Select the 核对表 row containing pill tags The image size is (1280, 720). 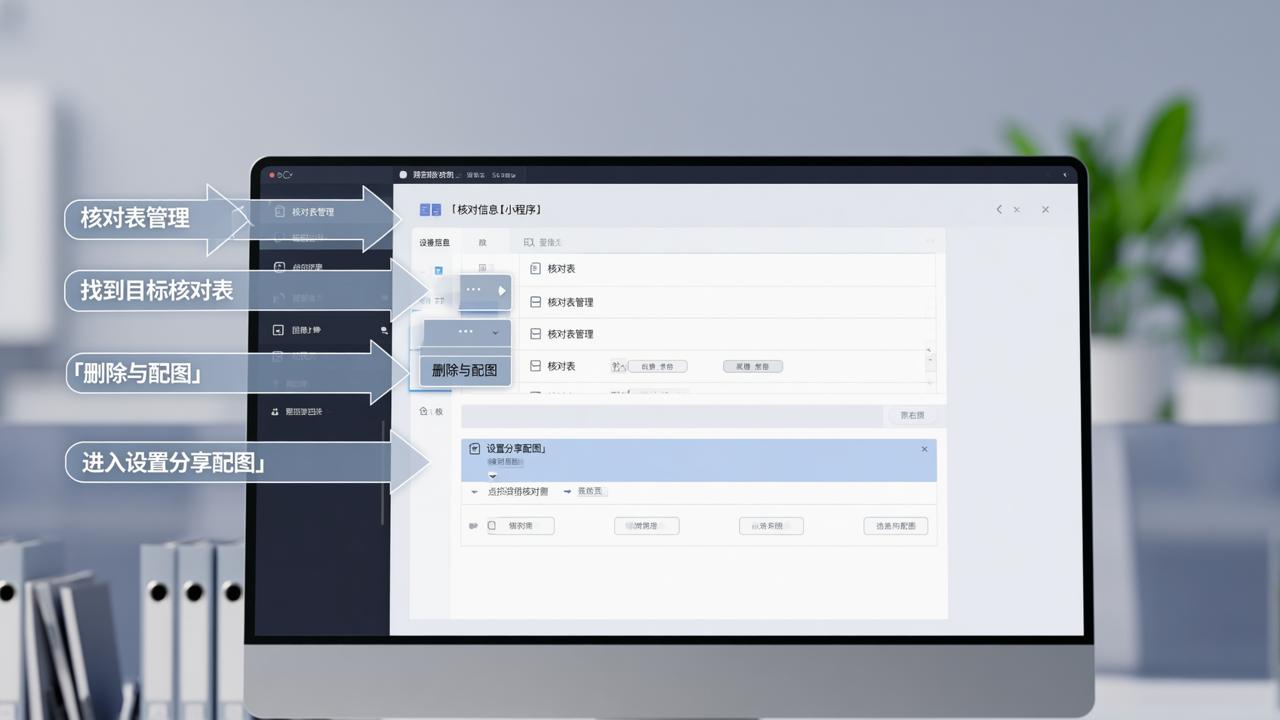click(x=727, y=366)
